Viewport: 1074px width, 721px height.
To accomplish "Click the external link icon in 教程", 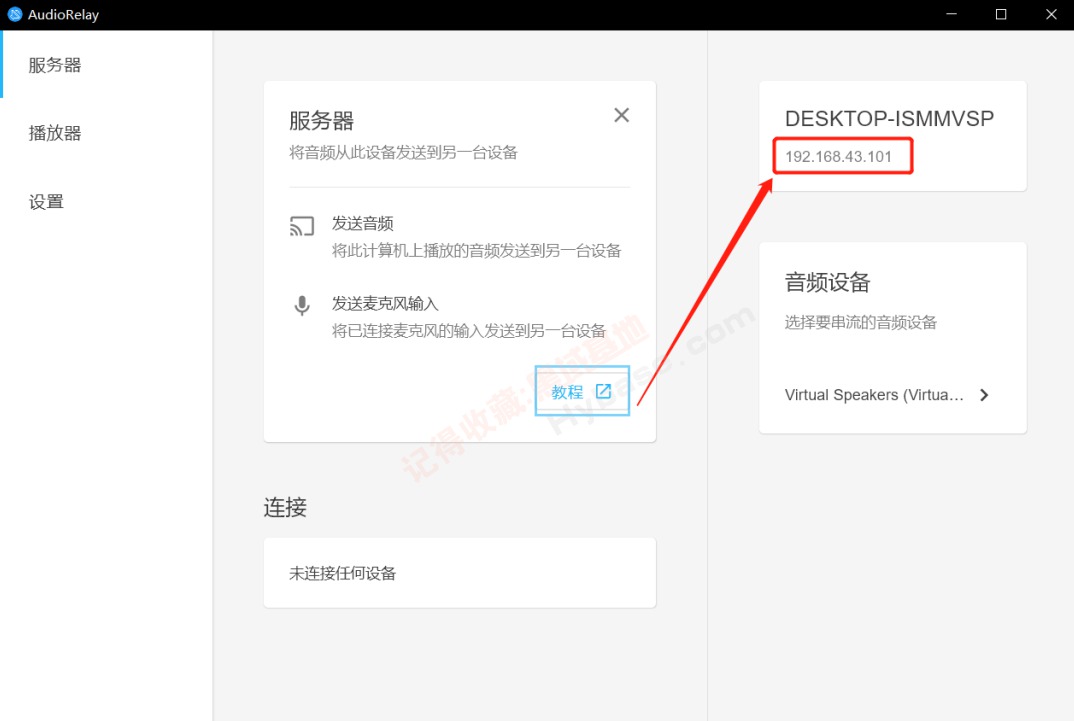I will 603,391.
